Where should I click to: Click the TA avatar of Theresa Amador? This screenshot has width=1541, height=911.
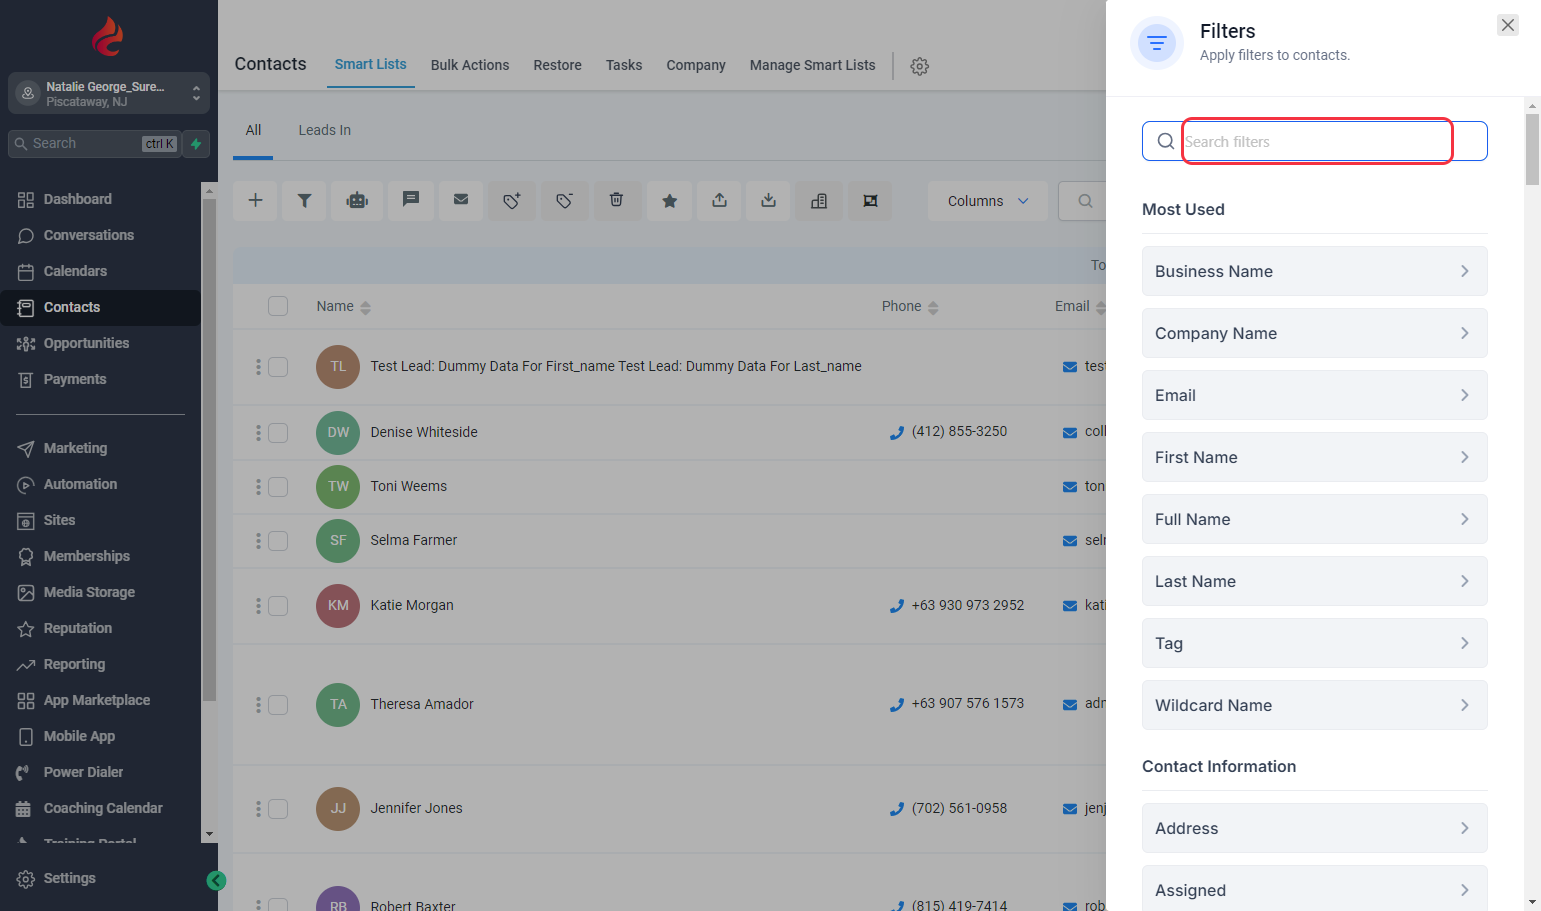click(338, 705)
